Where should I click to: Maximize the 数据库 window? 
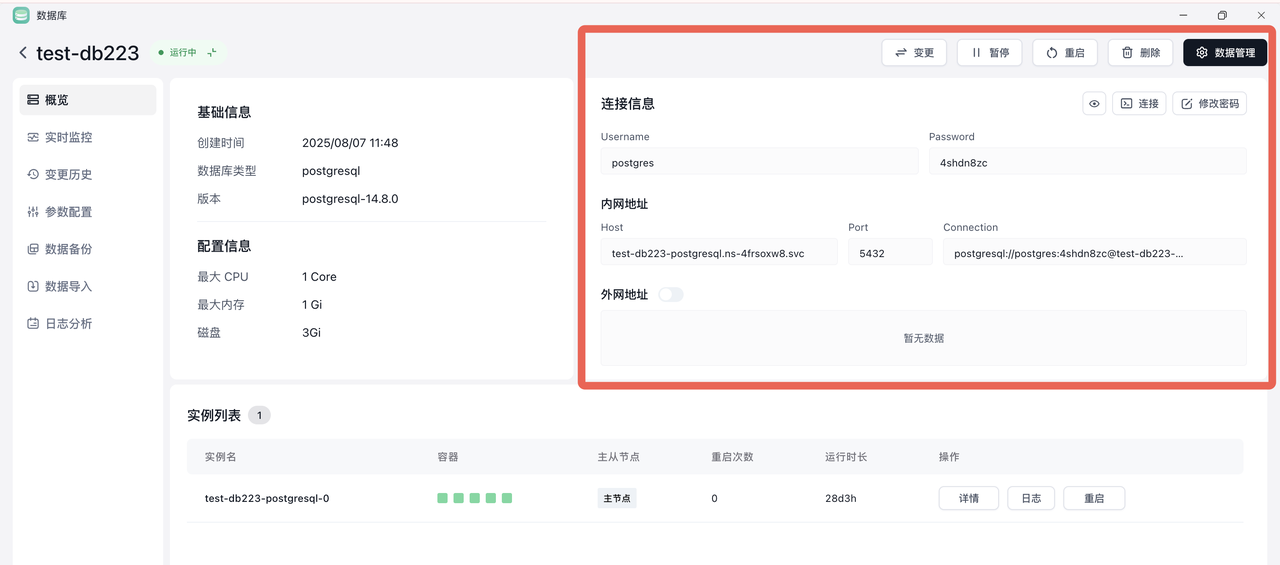click(1222, 15)
